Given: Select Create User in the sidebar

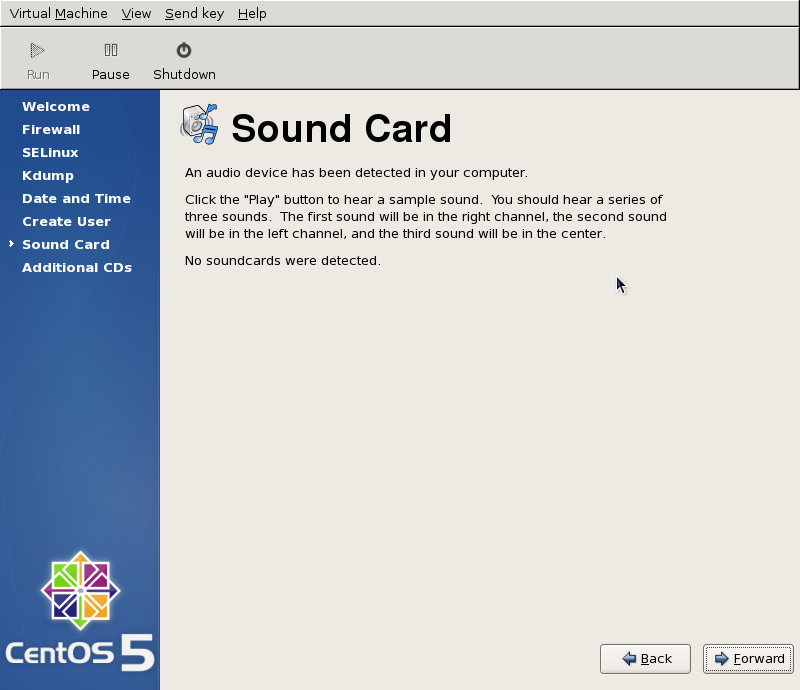Looking at the screenshot, I should point(66,221).
